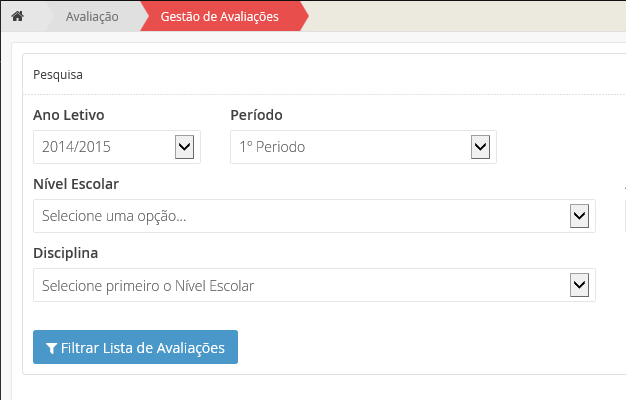
Task: Select the Gestão de Avaliações breadcrumb tab
Action: click(x=220, y=17)
